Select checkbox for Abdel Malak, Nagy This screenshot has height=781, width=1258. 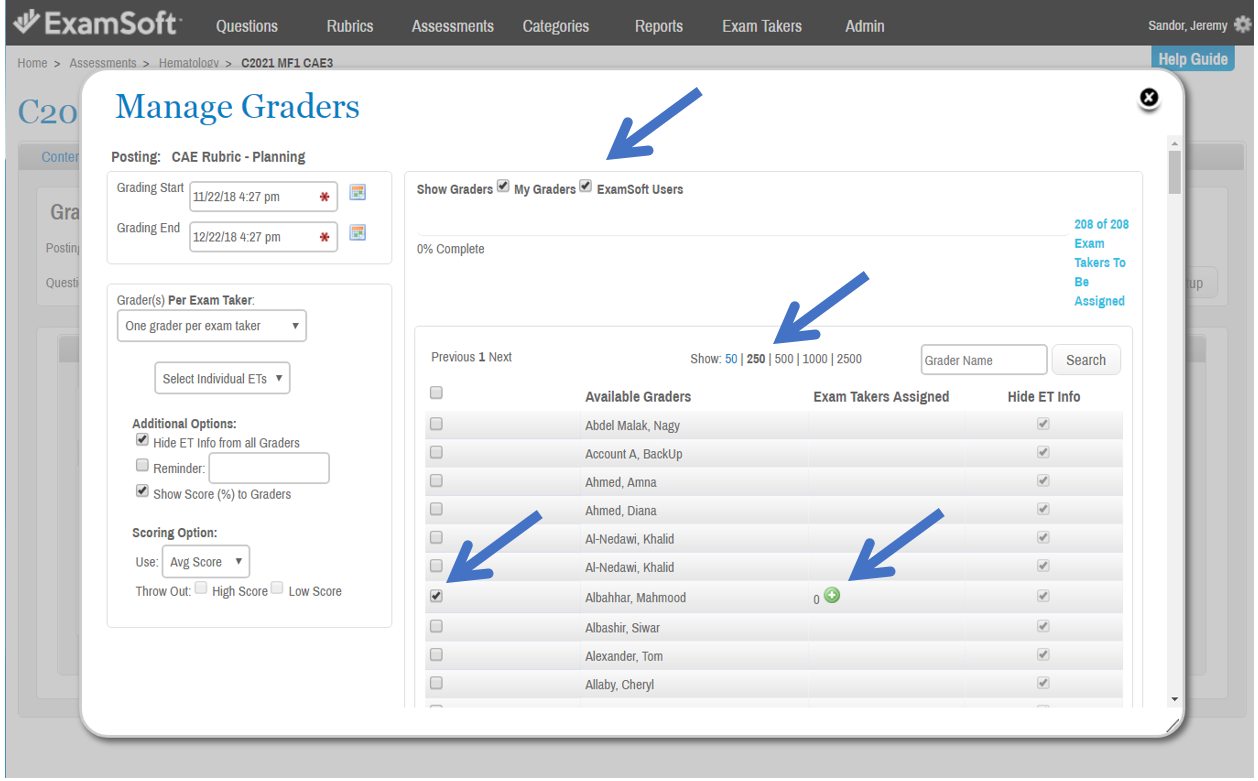tap(436, 424)
